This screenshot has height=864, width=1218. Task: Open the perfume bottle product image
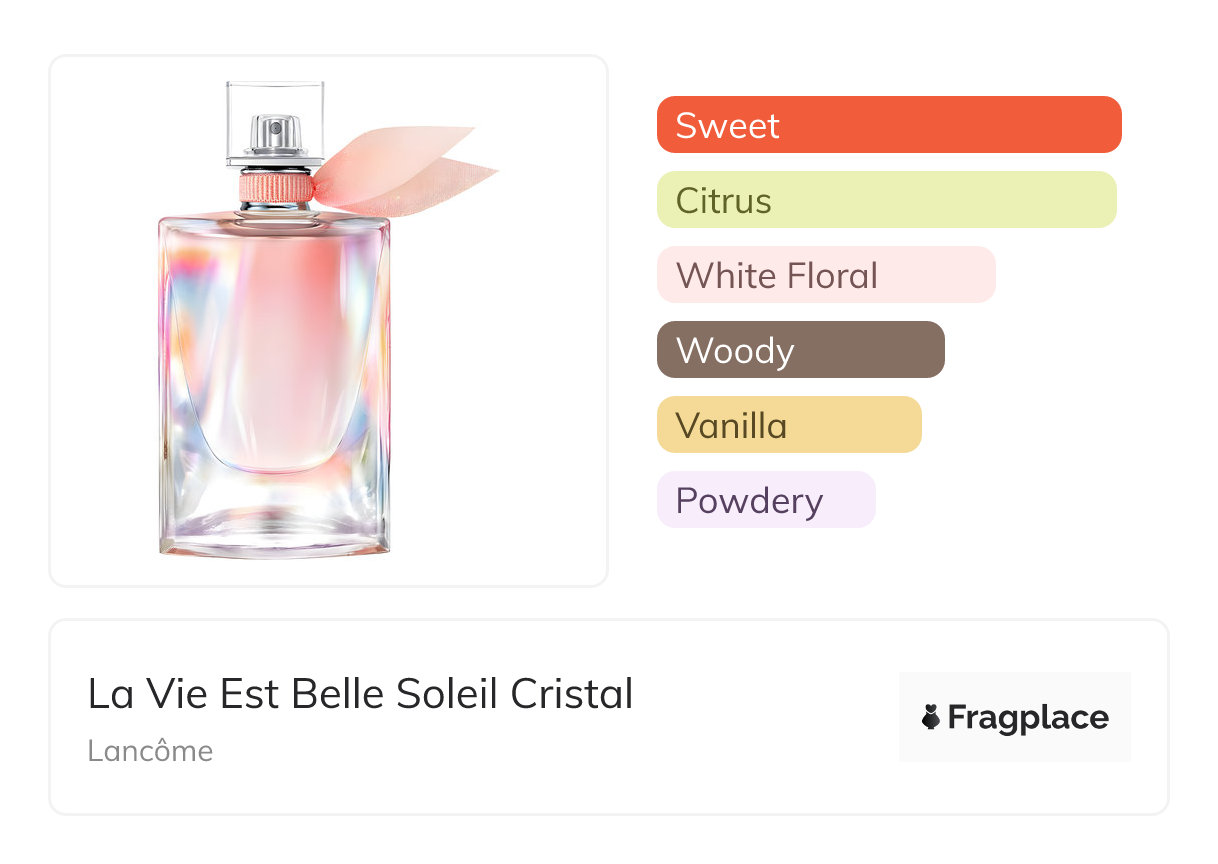[x=274, y=380]
